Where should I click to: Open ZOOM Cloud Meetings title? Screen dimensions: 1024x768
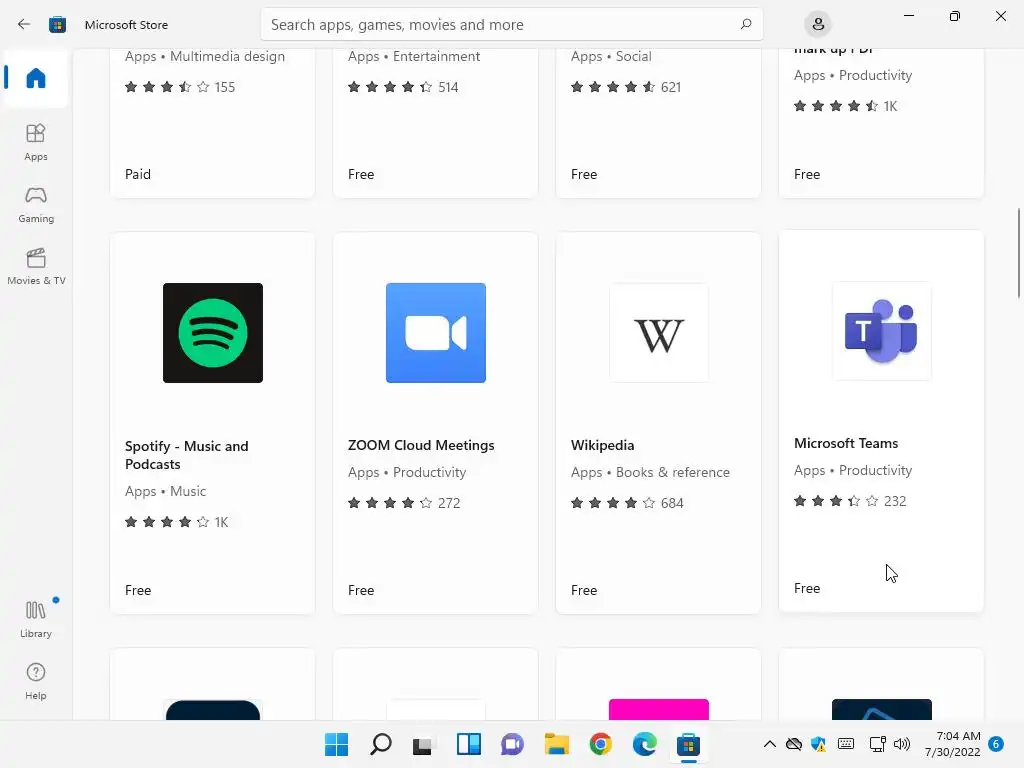coord(421,445)
